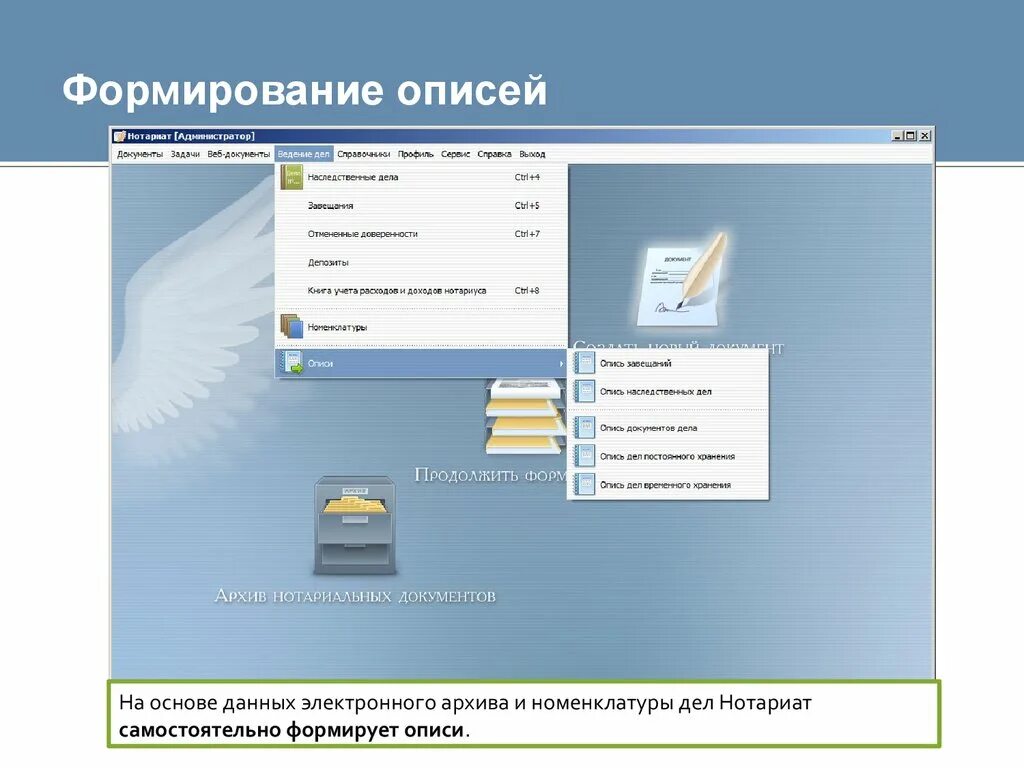The width and height of the screenshot is (1024, 768).
Task: Click Продолжить формирование label
Action: click(490, 475)
